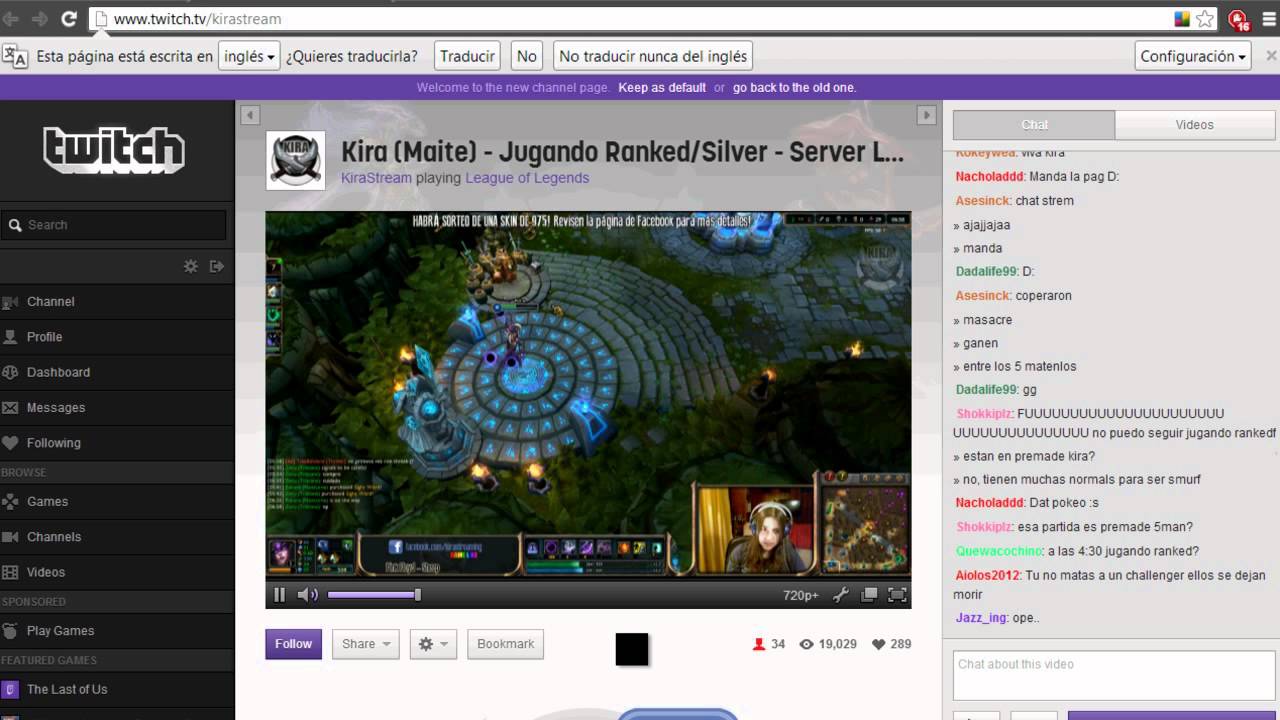Open the gear options dropdown below video
The image size is (1280, 720).
tap(433, 644)
